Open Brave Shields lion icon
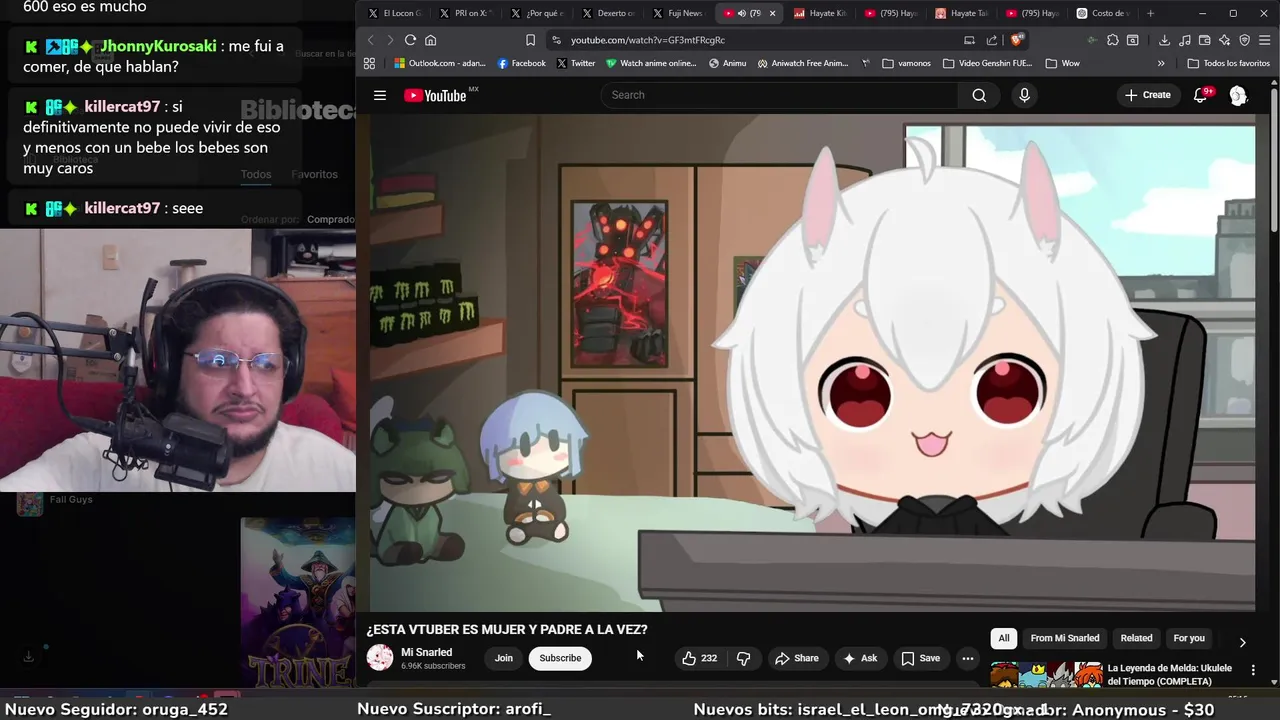Image resolution: width=1280 pixels, height=720 pixels. tap(1017, 40)
